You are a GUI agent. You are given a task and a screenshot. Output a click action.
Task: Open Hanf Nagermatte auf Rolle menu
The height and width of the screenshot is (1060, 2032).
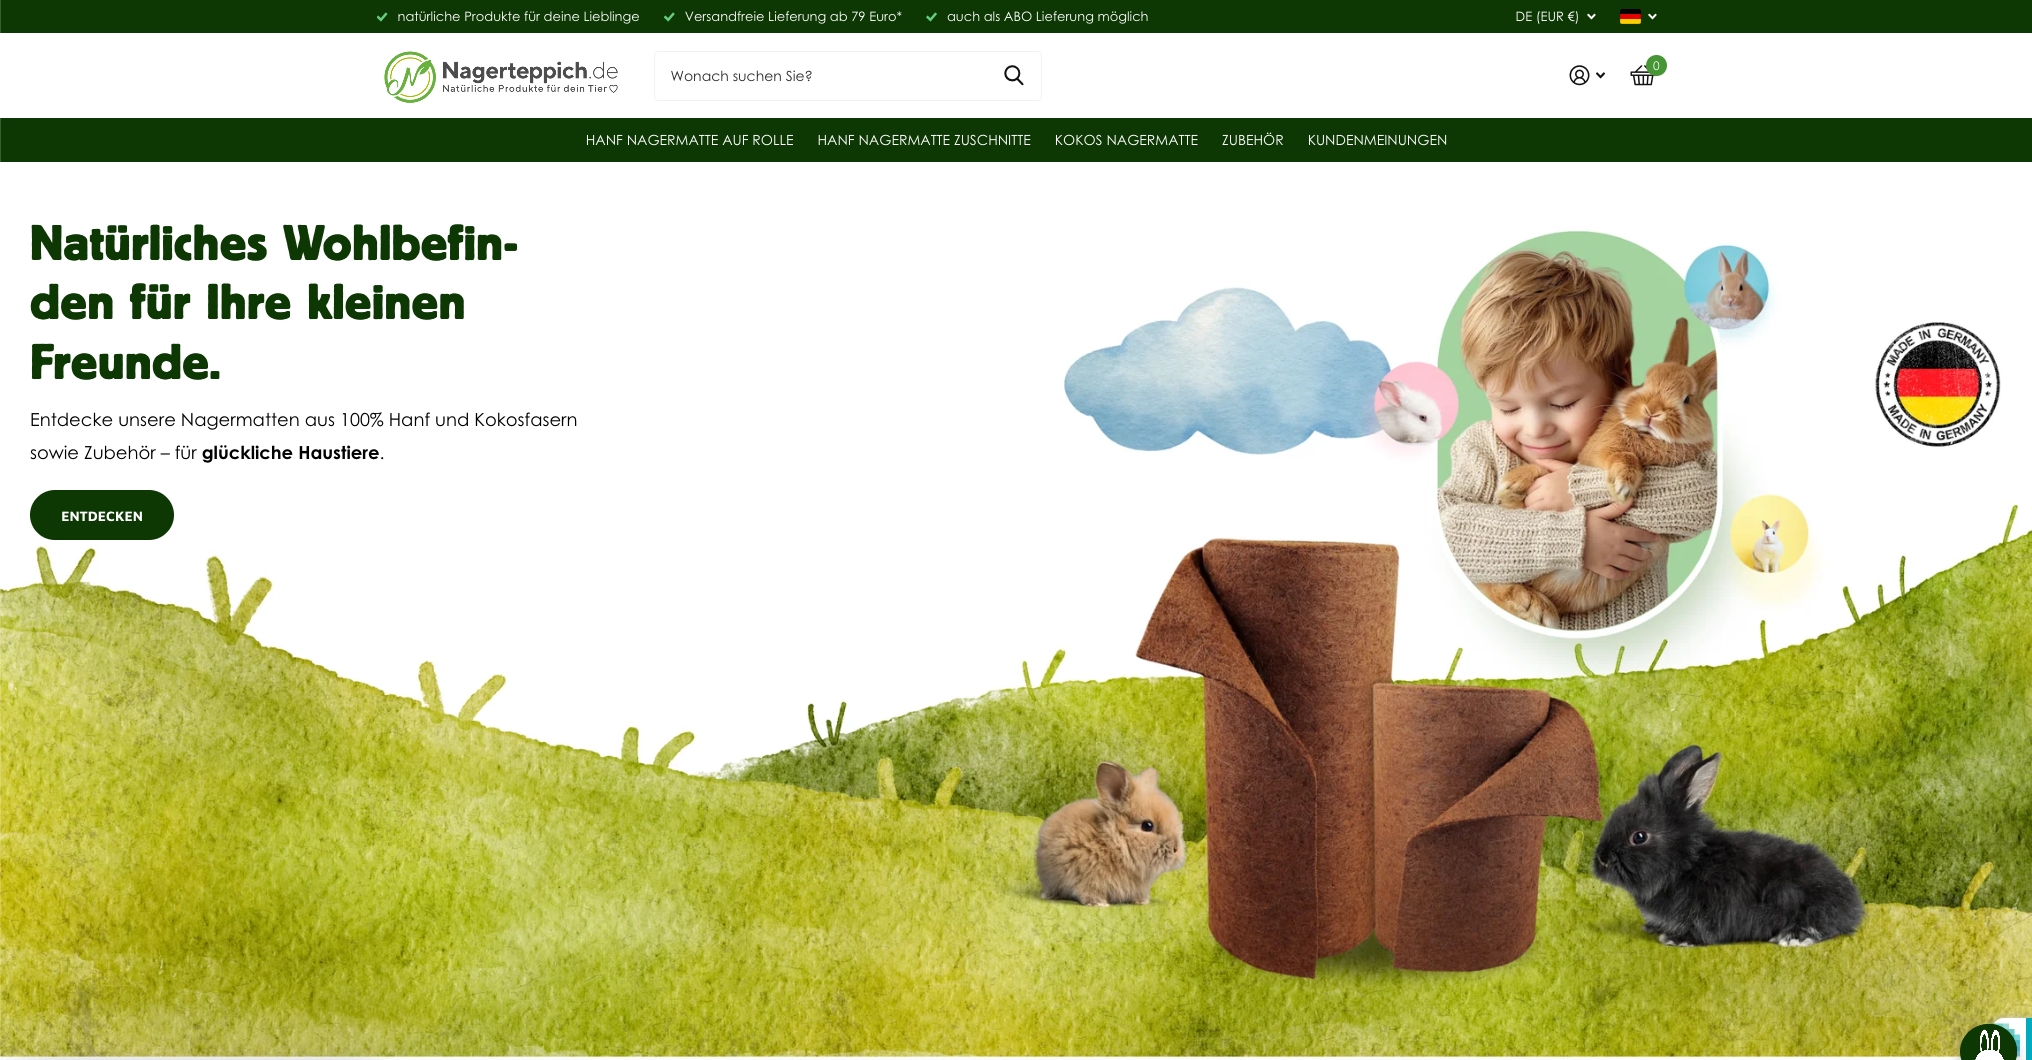click(x=689, y=140)
